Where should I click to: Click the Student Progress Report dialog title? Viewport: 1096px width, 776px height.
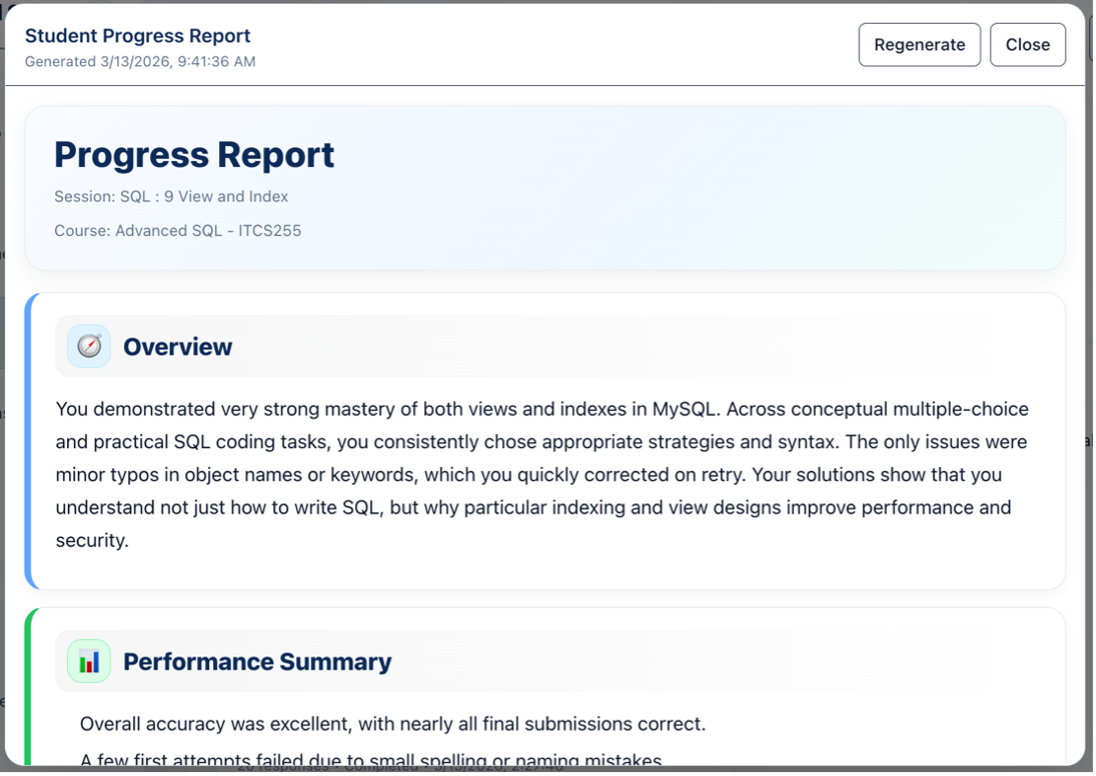pos(137,36)
